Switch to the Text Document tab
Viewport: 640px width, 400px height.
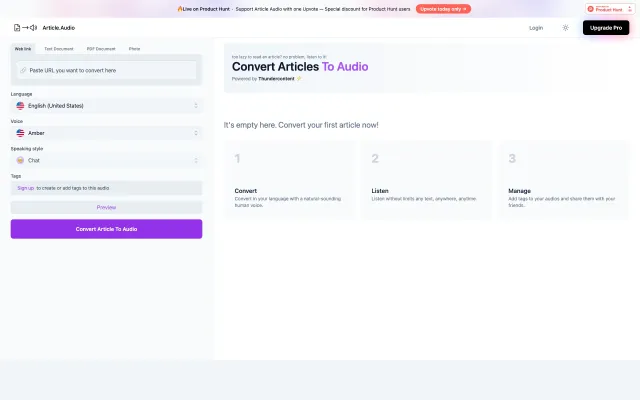[59, 49]
